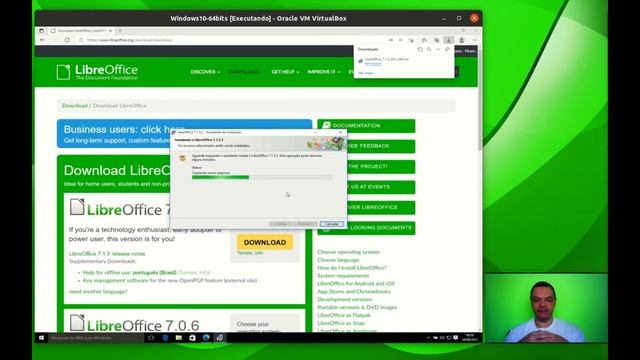The height and width of the screenshot is (360, 640).
Task: Click Choose operating system link
Action: [349, 252]
